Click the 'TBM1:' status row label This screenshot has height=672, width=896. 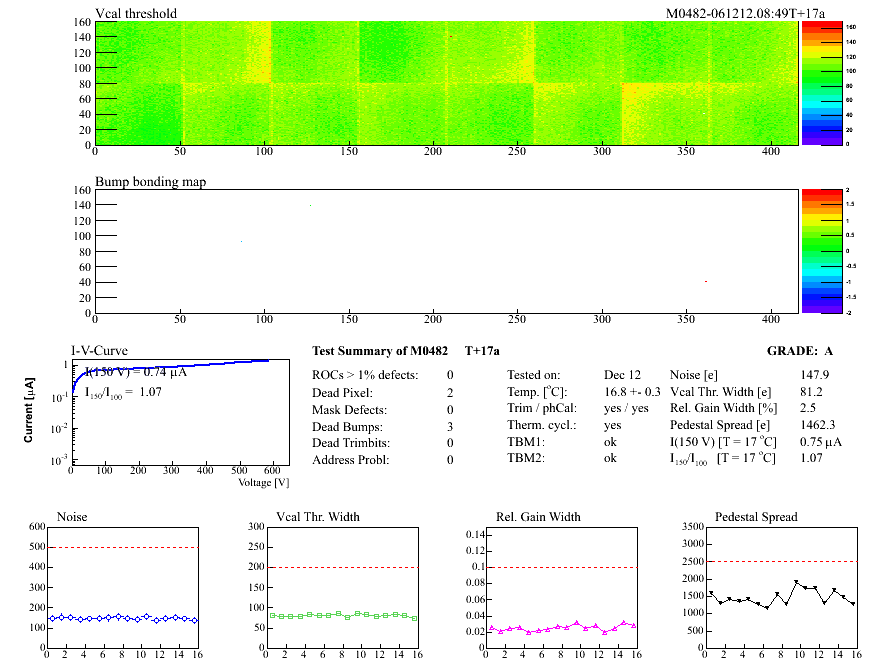pyautogui.click(x=523, y=442)
